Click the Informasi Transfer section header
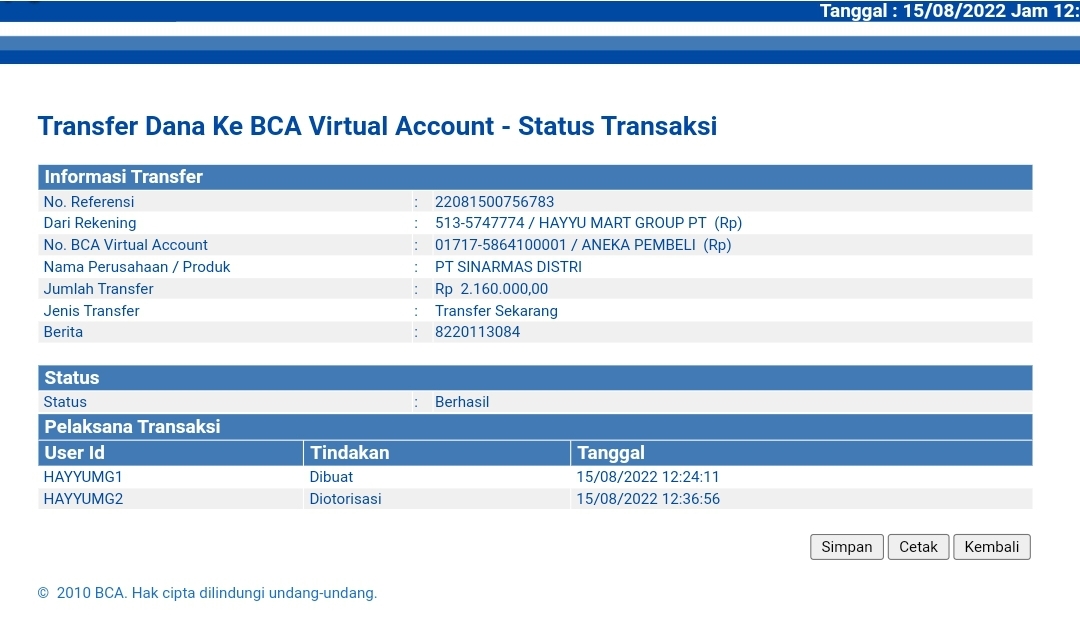Viewport: 1080px width, 640px height. (x=123, y=177)
